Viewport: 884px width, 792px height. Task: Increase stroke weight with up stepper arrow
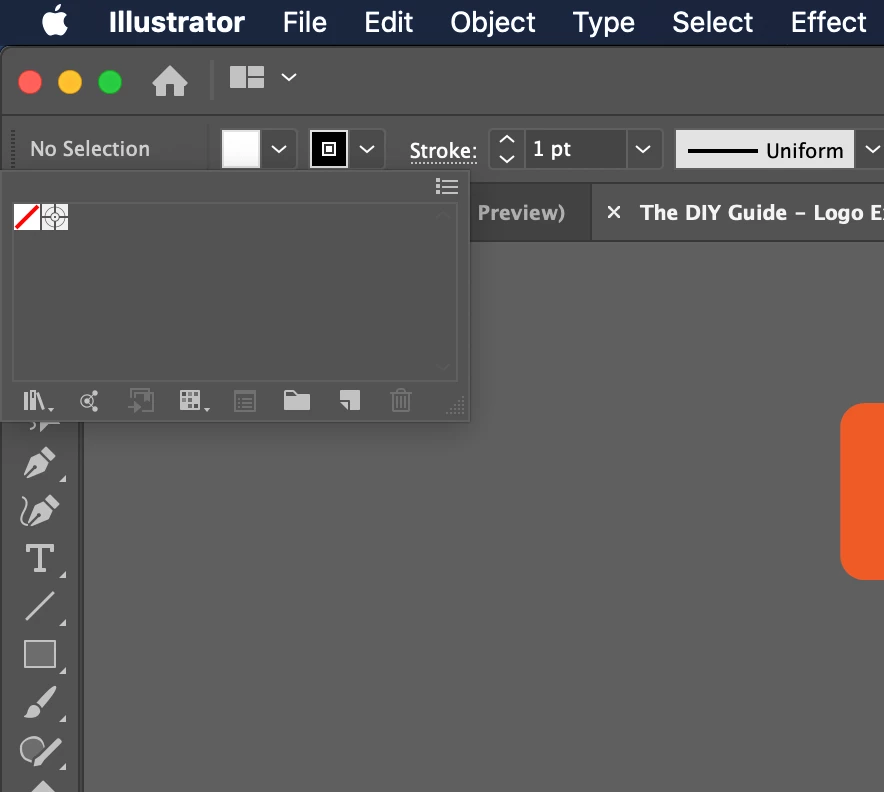507,140
